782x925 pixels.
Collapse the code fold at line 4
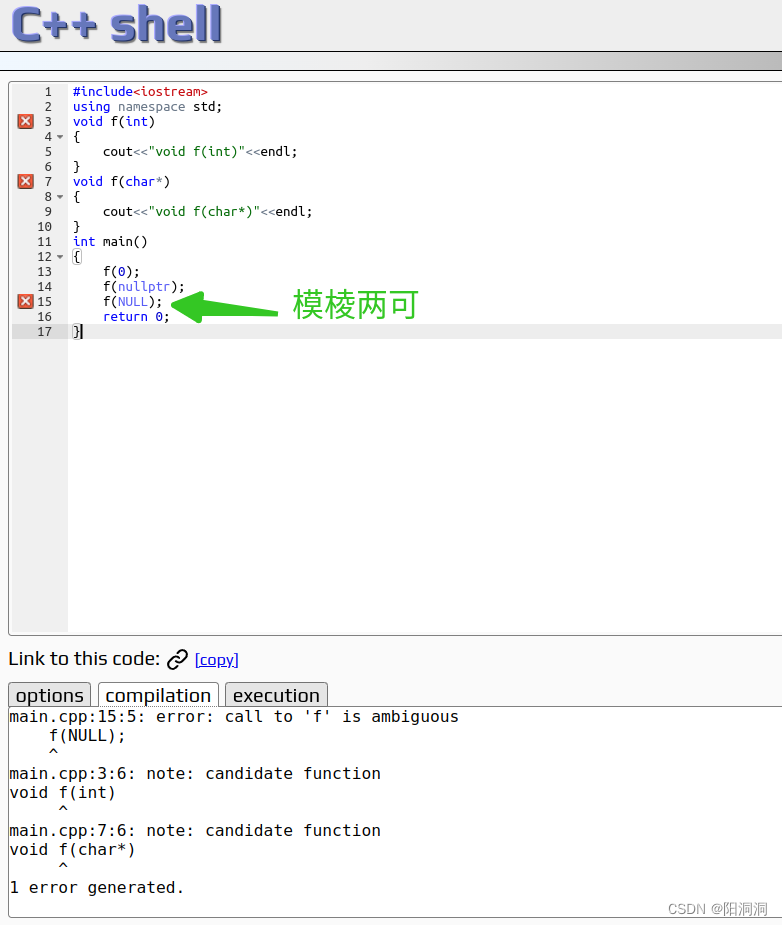point(60,137)
